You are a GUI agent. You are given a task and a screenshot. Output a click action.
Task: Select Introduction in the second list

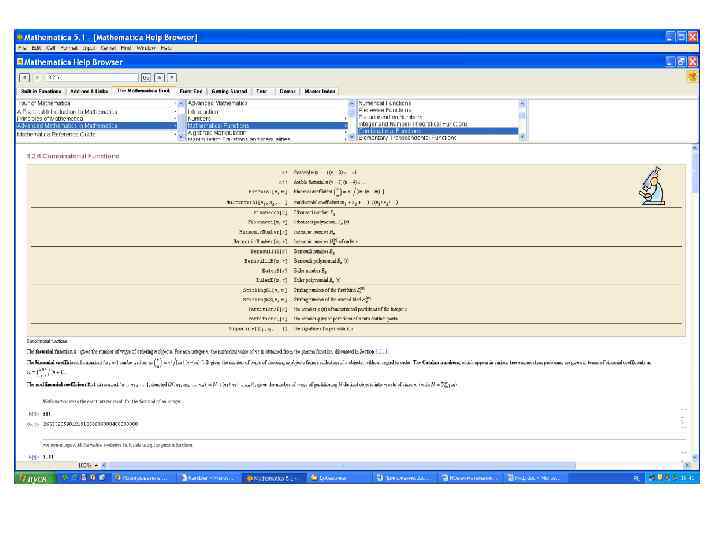(x=203, y=112)
